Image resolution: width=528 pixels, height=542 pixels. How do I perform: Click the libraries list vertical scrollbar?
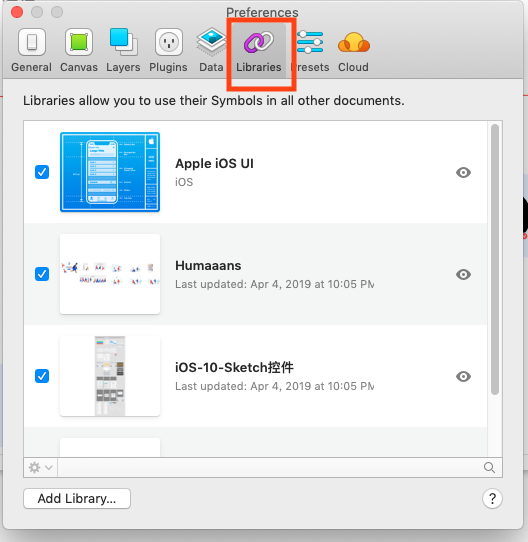coord(495,259)
